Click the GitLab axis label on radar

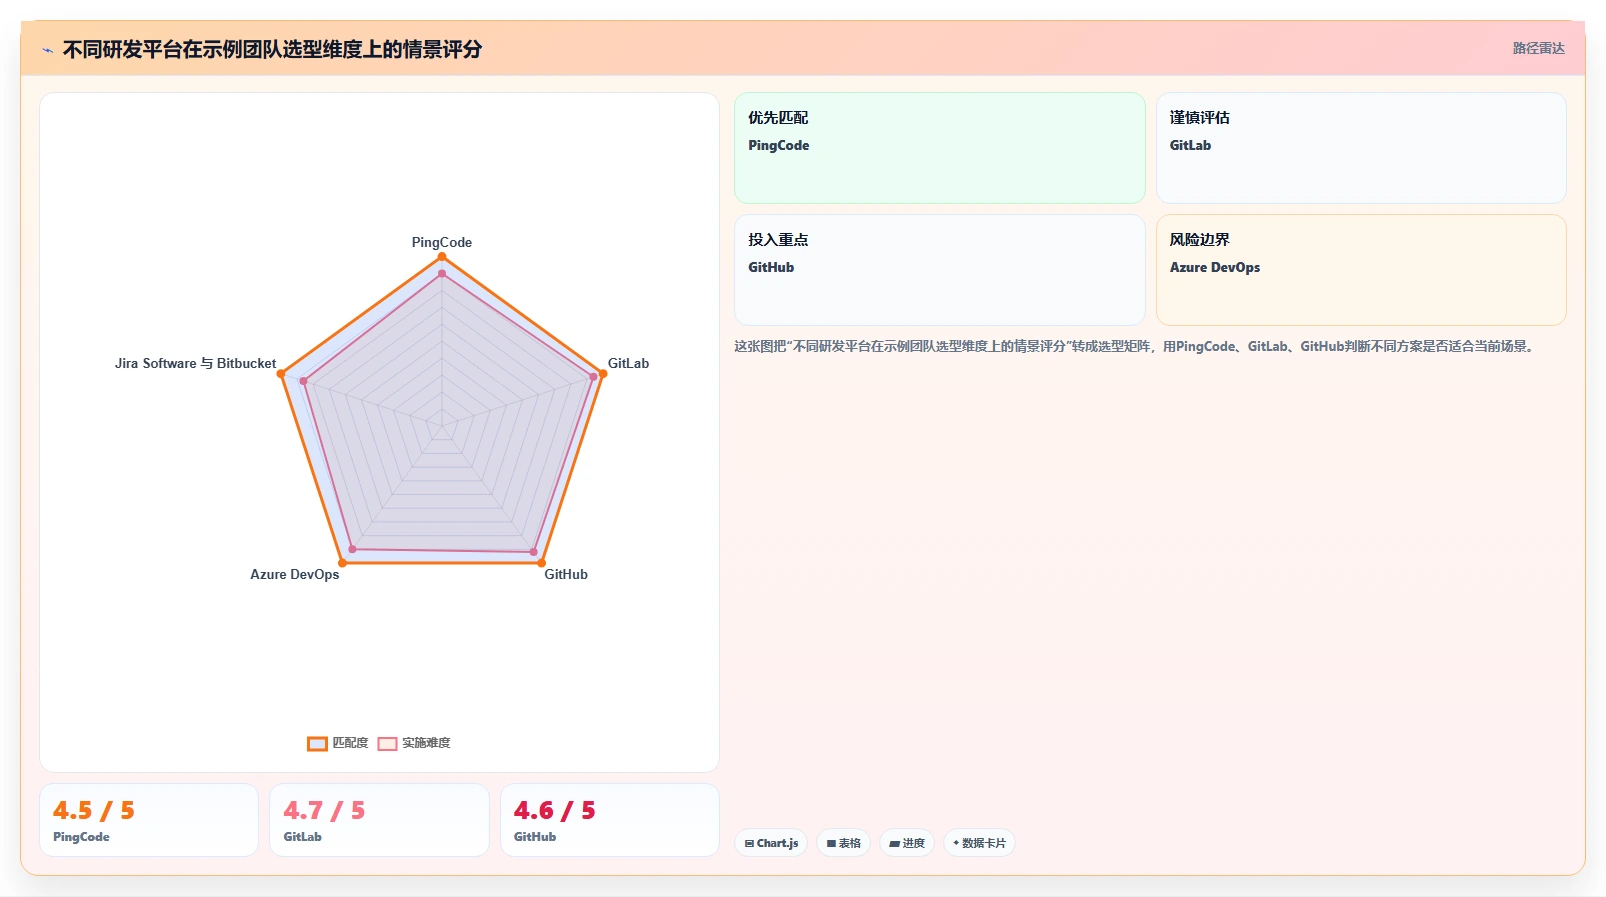pos(628,363)
